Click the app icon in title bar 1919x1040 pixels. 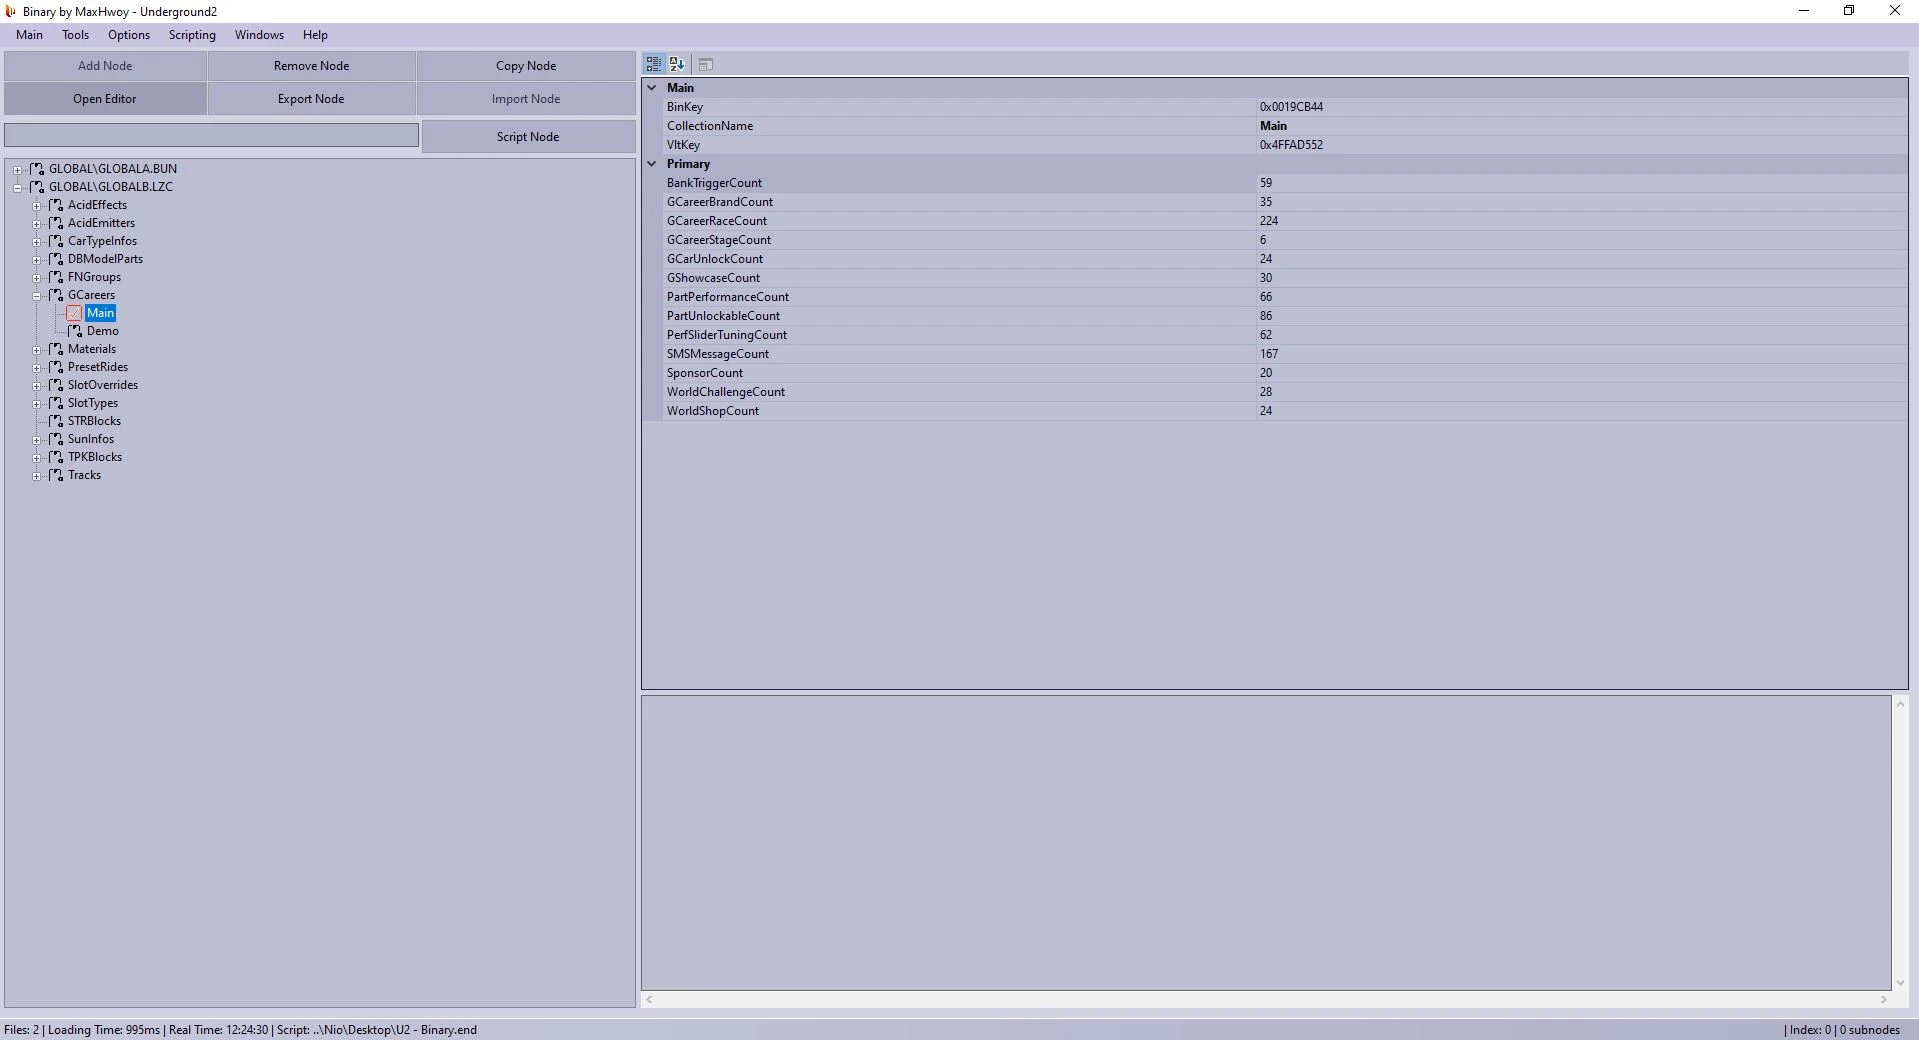11,11
